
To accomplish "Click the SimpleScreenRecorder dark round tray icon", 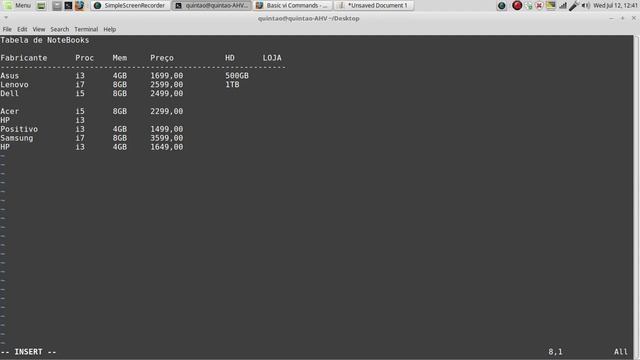I will [502, 6].
